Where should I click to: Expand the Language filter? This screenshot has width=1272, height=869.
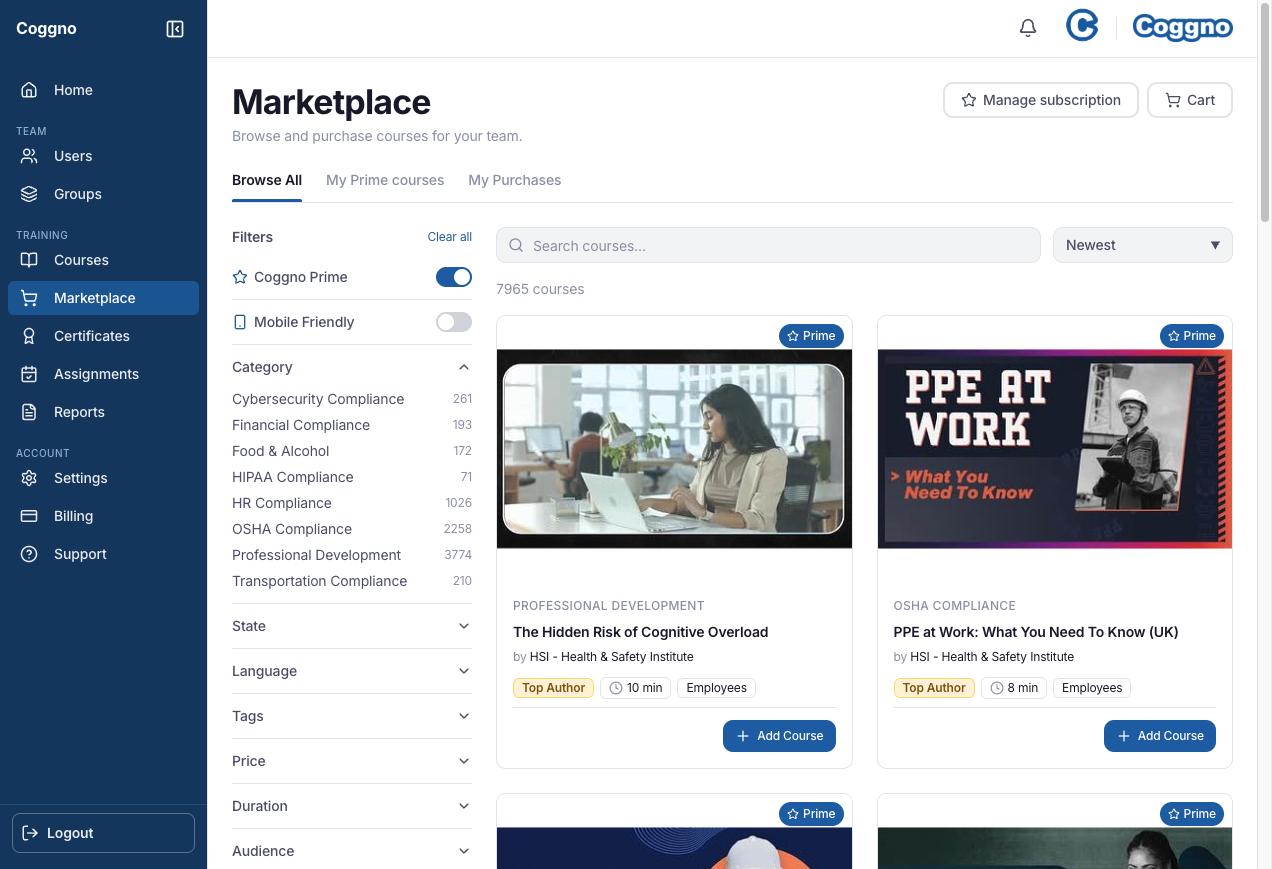tap(352, 671)
